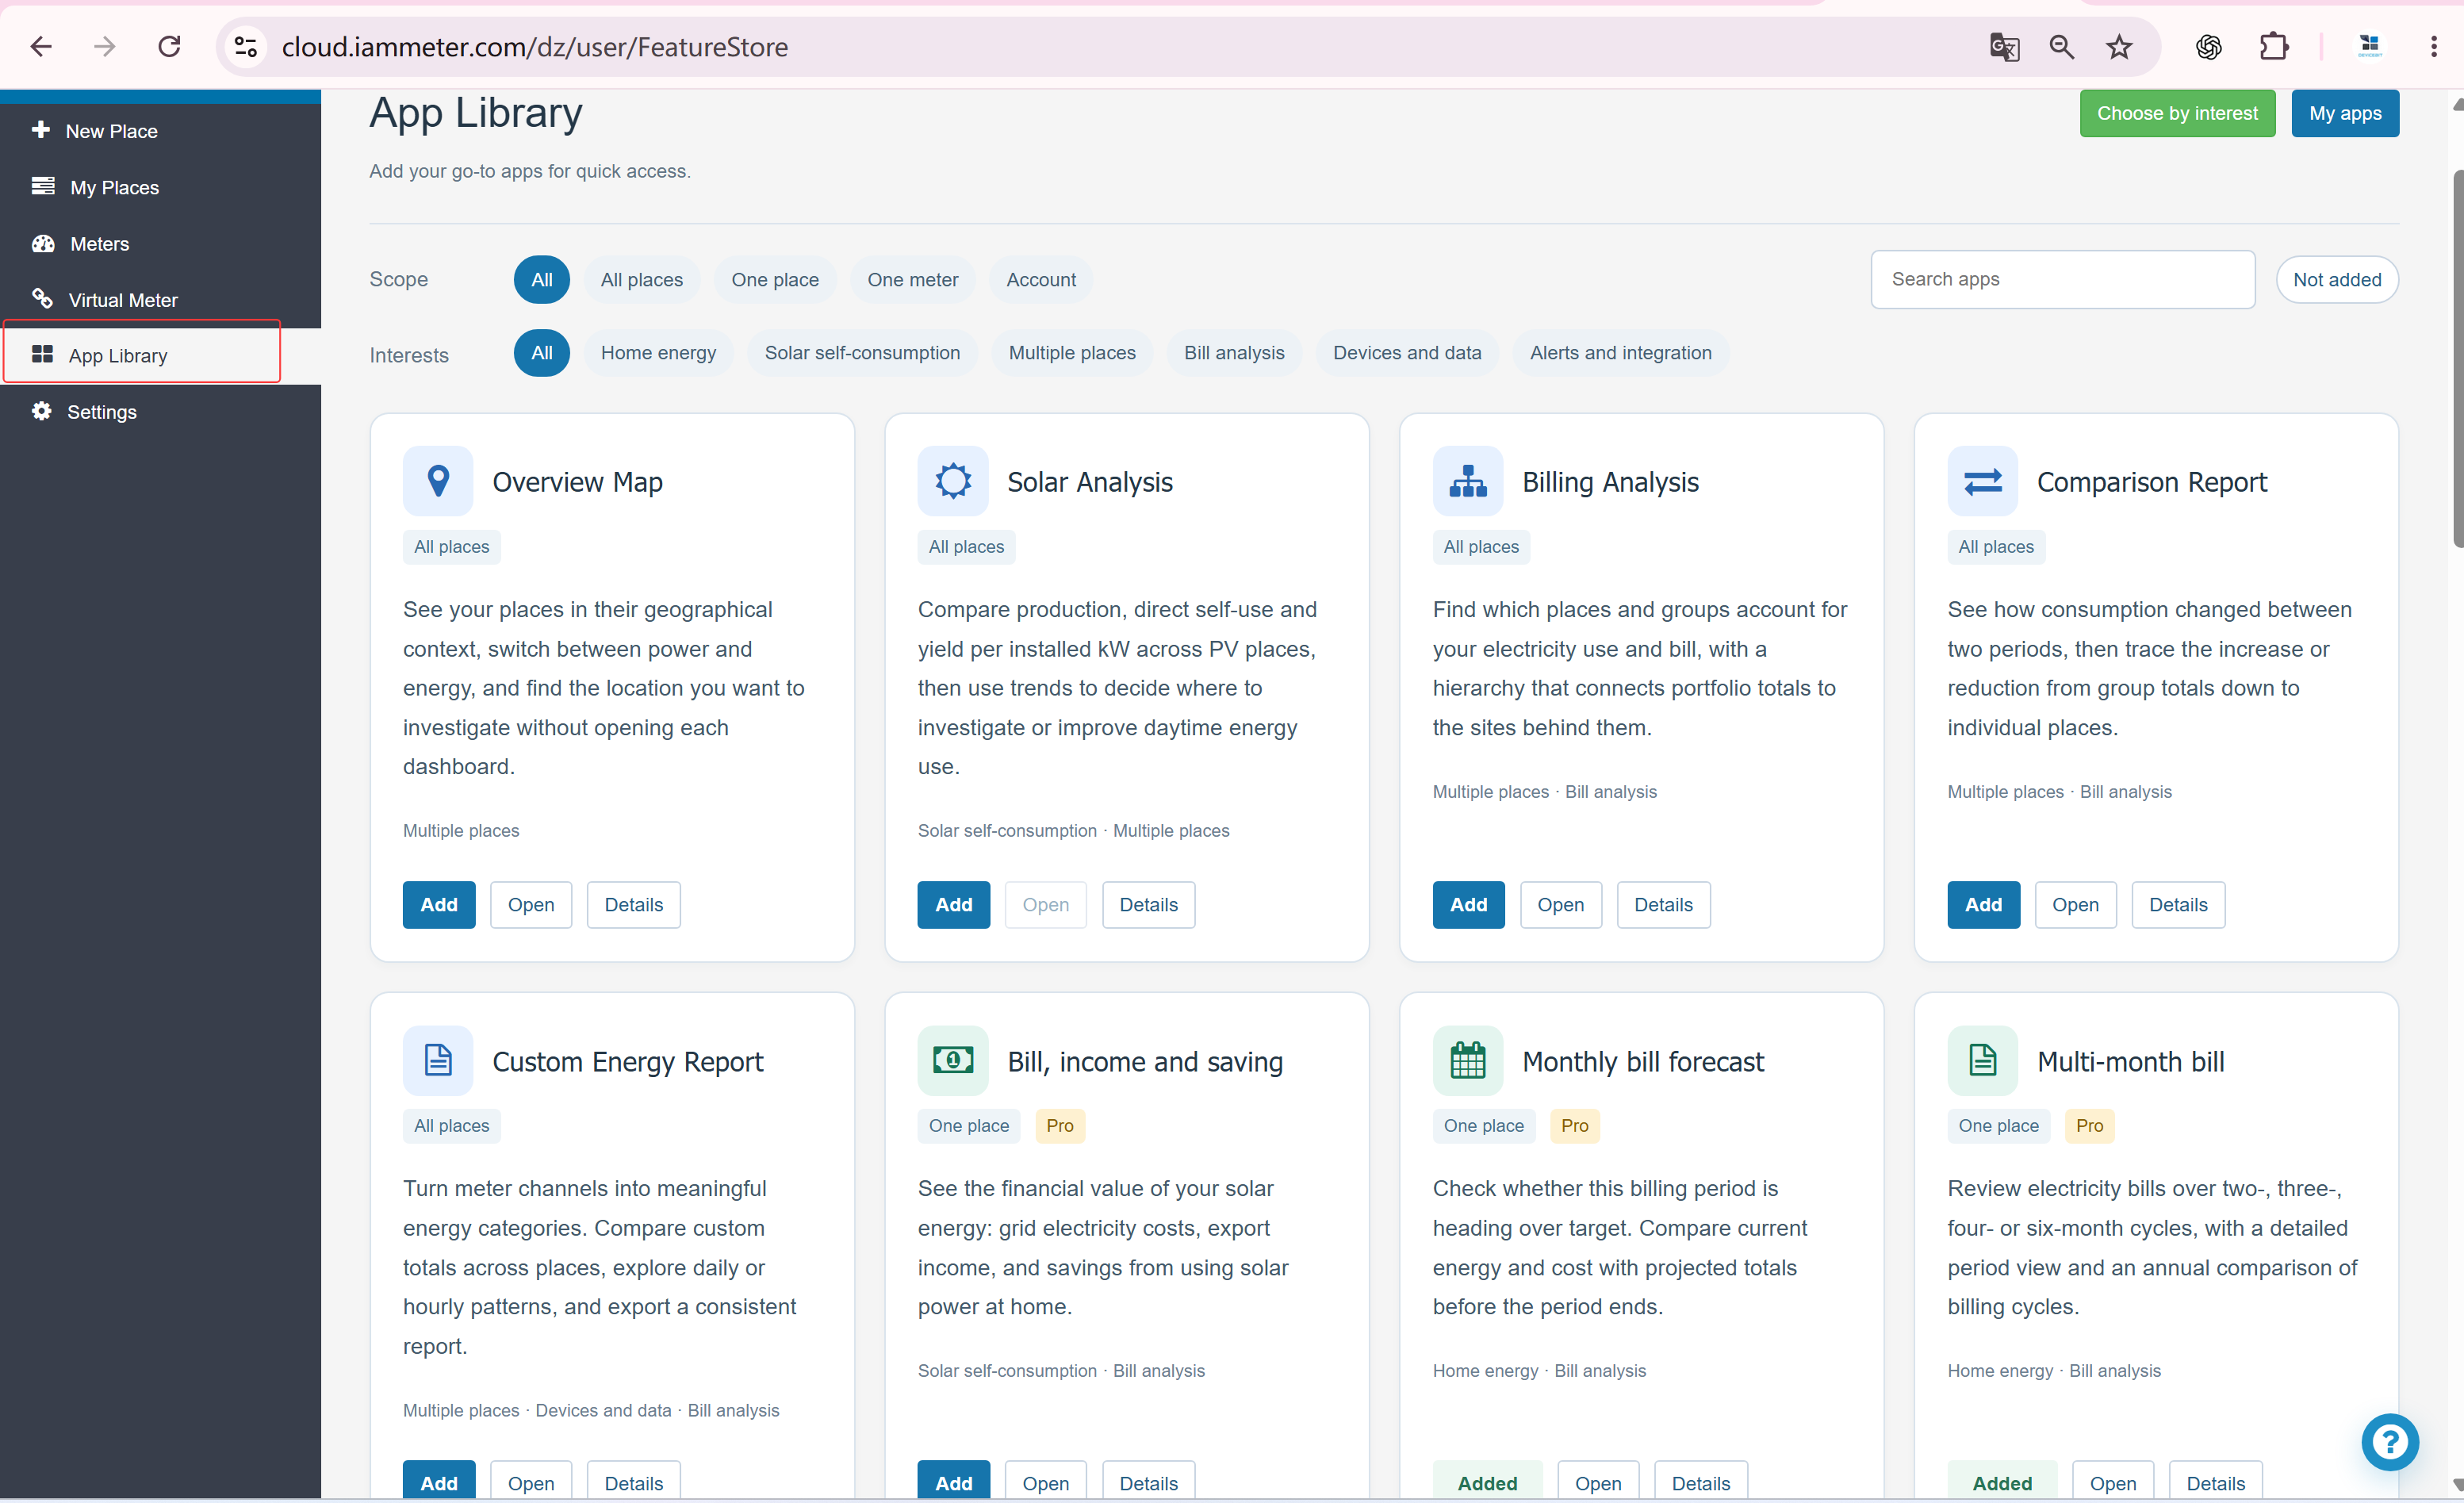Filter interests by Bill analysis
The image size is (2464, 1503).
coord(1234,353)
